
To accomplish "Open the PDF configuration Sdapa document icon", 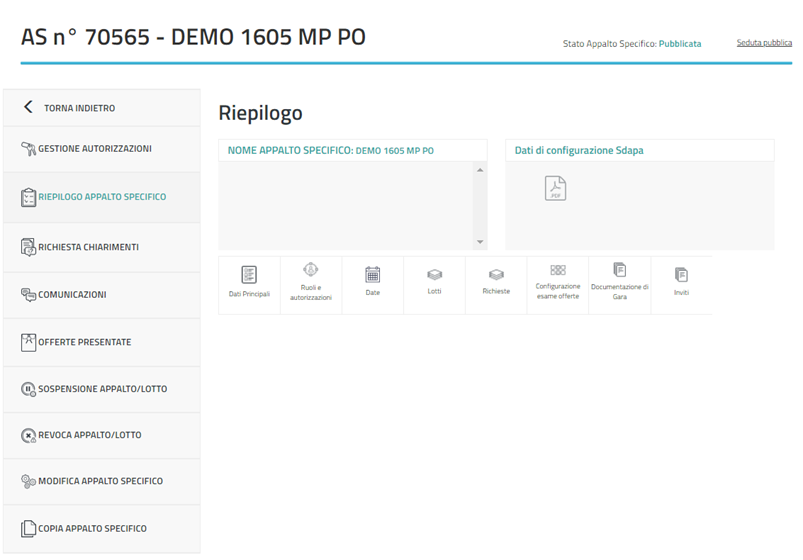I will [x=555, y=188].
